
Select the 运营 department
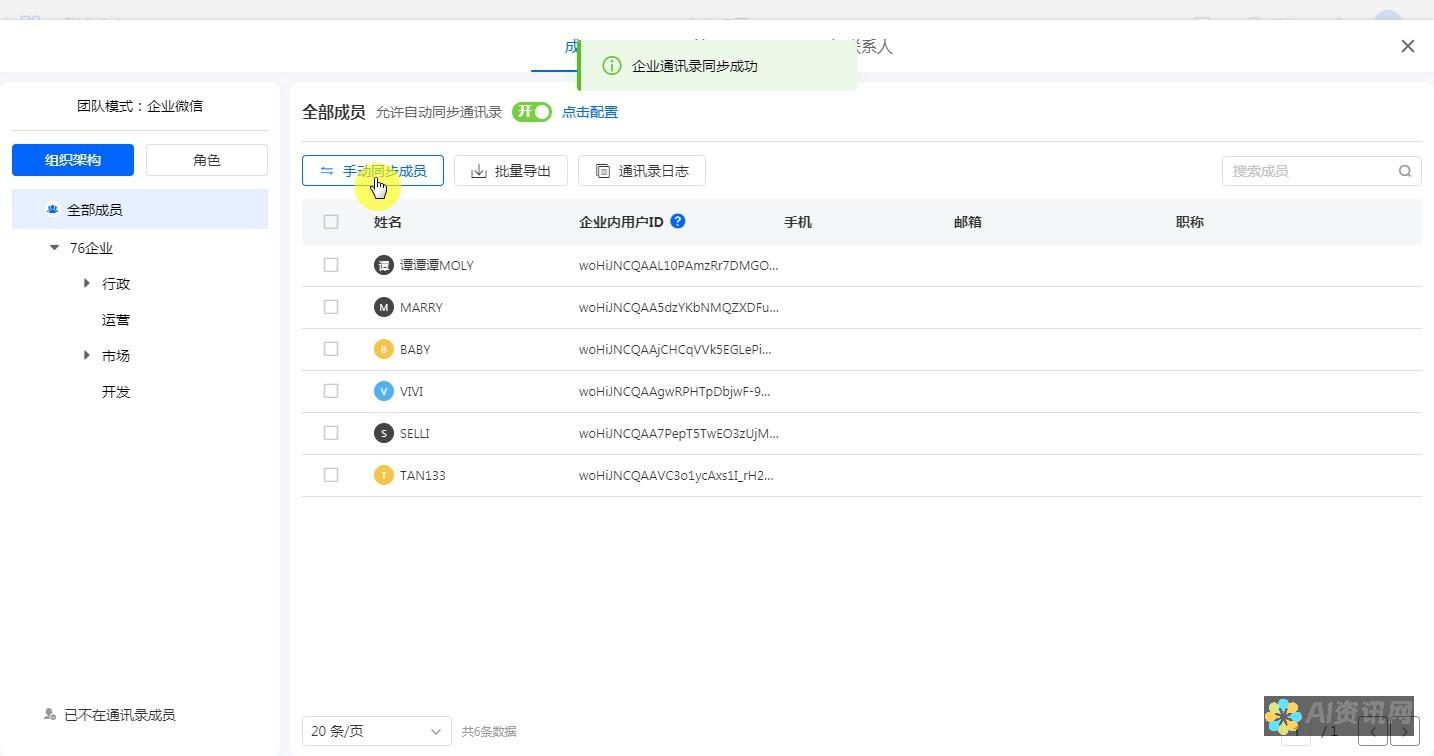(x=116, y=320)
